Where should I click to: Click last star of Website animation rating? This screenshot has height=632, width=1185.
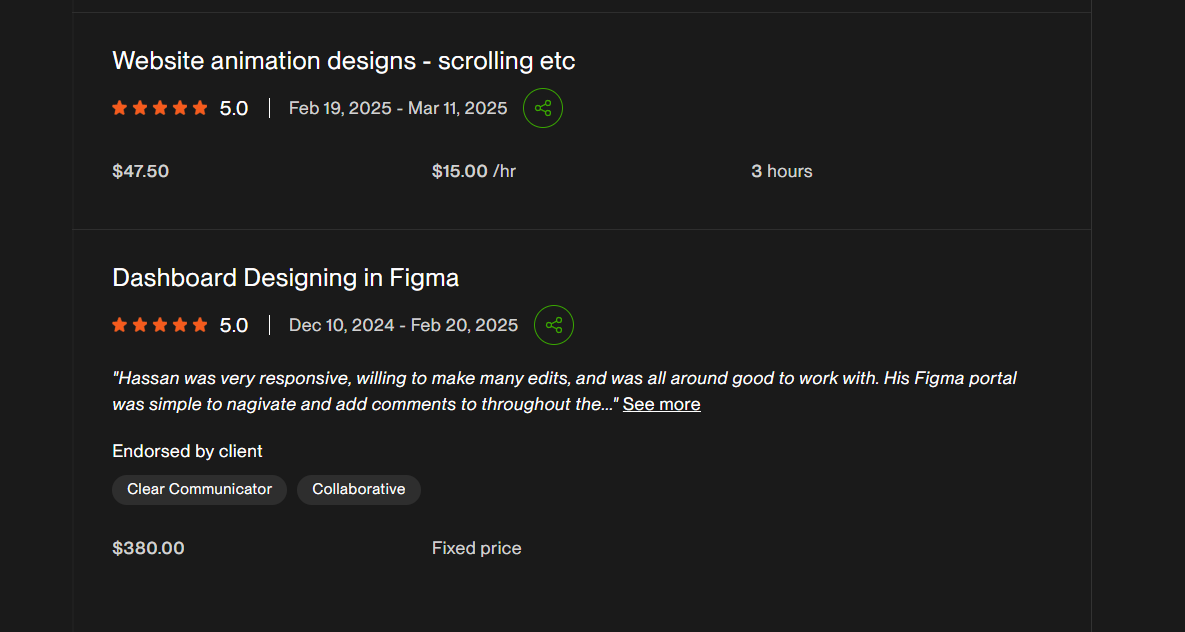200,108
